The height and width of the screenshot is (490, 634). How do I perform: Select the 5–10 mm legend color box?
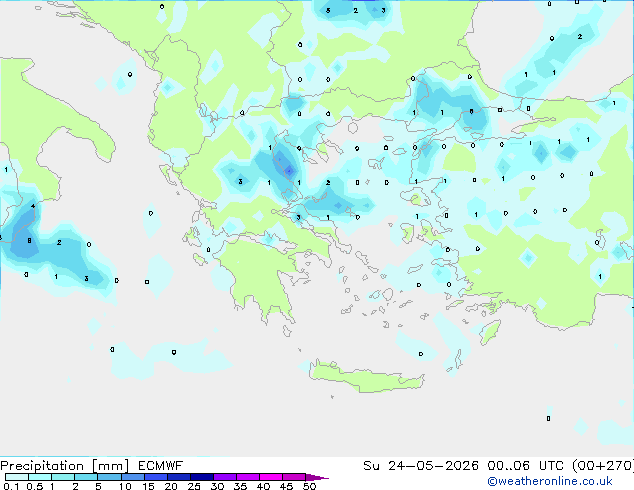click(x=110, y=477)
